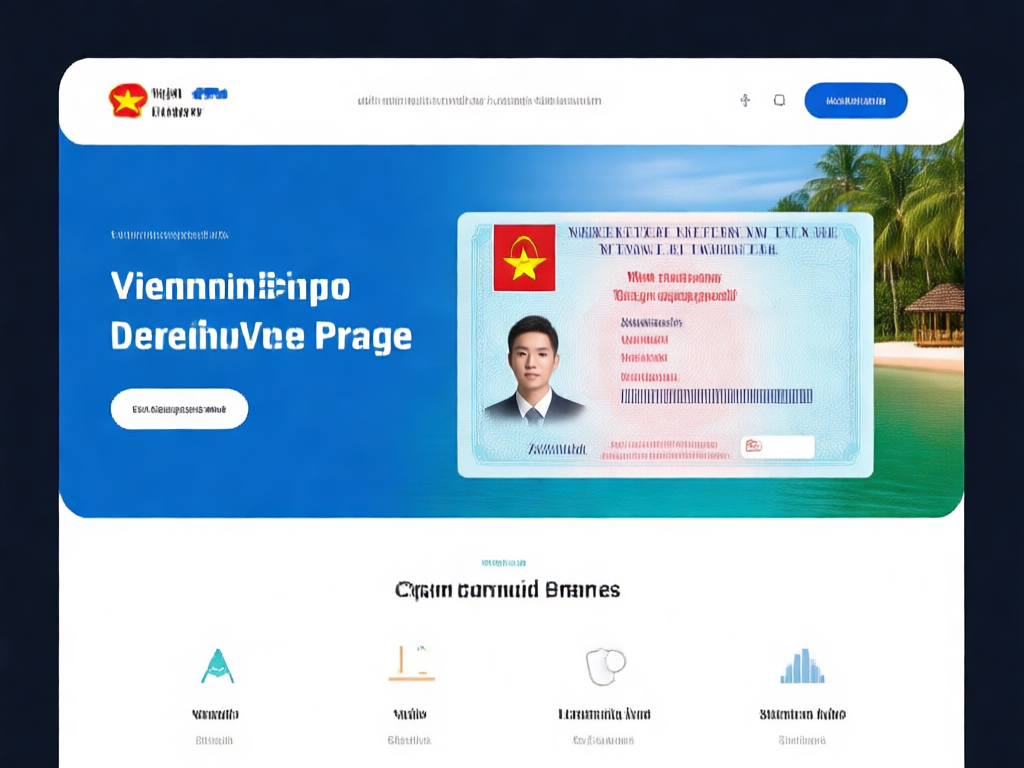Click the label under the bar chart icon
This screenshot has width=1024, height=768.
[803, 714]
